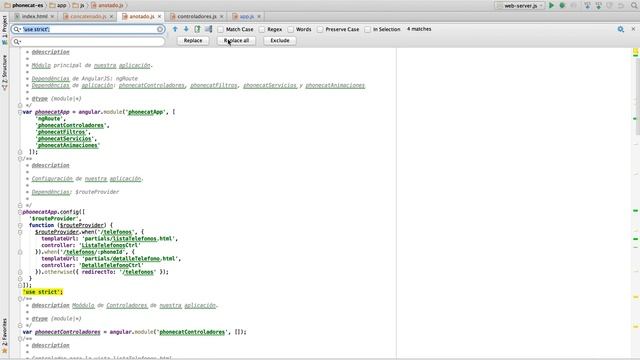Click the 'ListaTelefonosCtrl' controller string
The image size is (640, 360).
tap(110, 245)
